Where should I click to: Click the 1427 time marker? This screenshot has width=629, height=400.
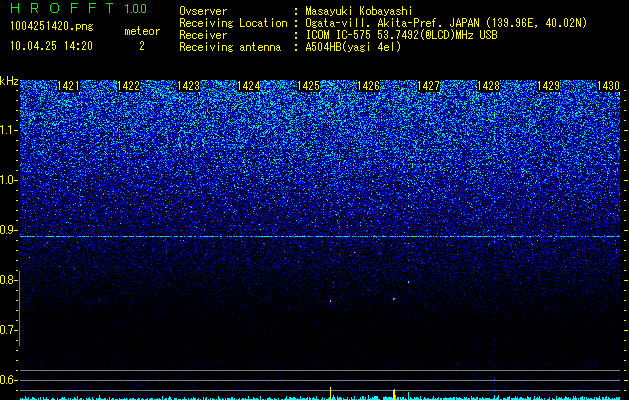(x=429, y=86)
